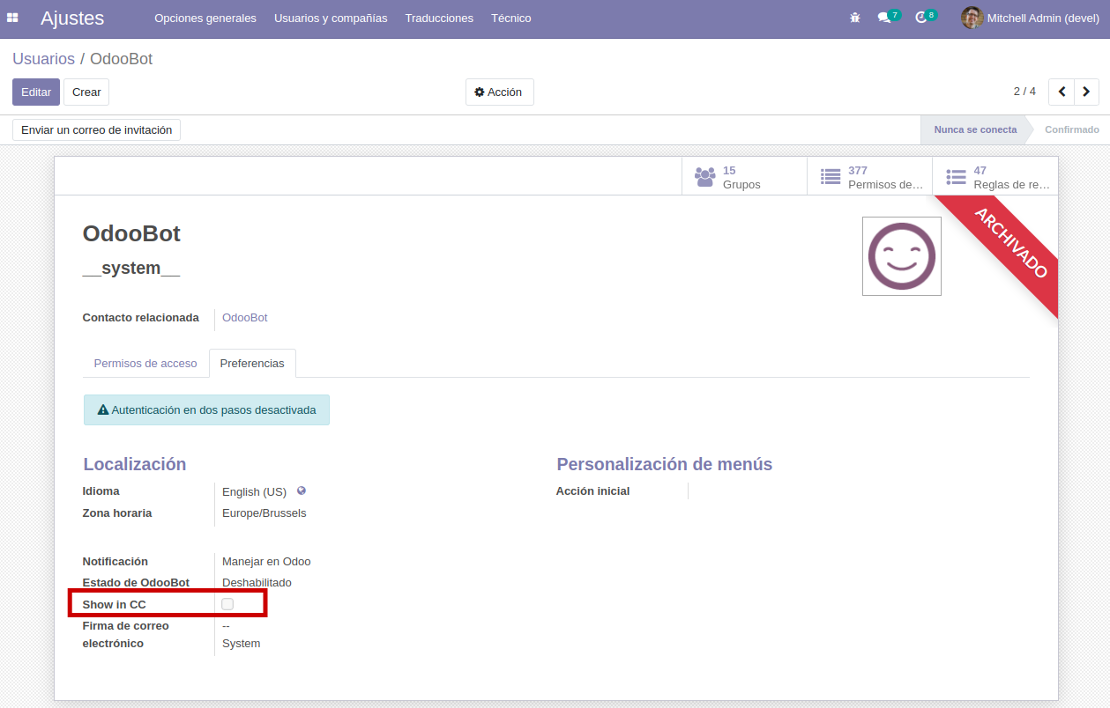1110x708 pixels.
Task: Click the Manejar en Odoo value
Action: pos(266,561)
